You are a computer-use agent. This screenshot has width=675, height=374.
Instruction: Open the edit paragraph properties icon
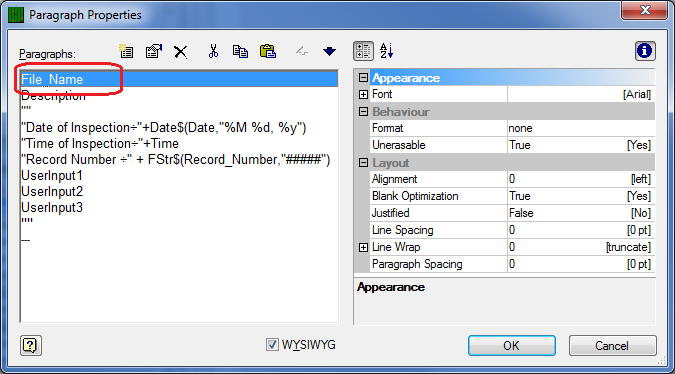154,52
